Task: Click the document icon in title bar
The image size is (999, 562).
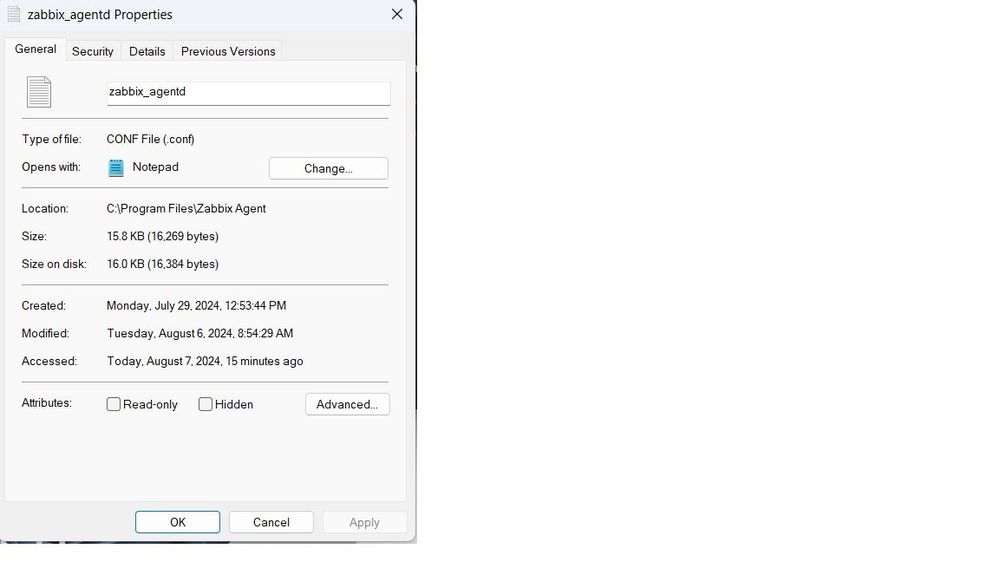Action: tap(13, 14)
